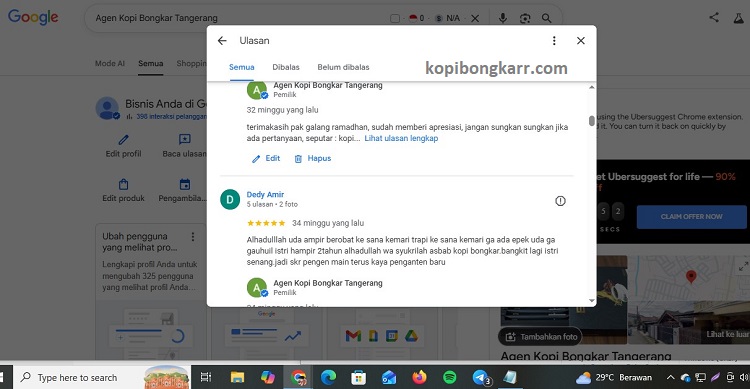This screenshot has height=389, width=750.
Task: Click the scroll up arrow in reviews list
Action: tap(592, 87)
